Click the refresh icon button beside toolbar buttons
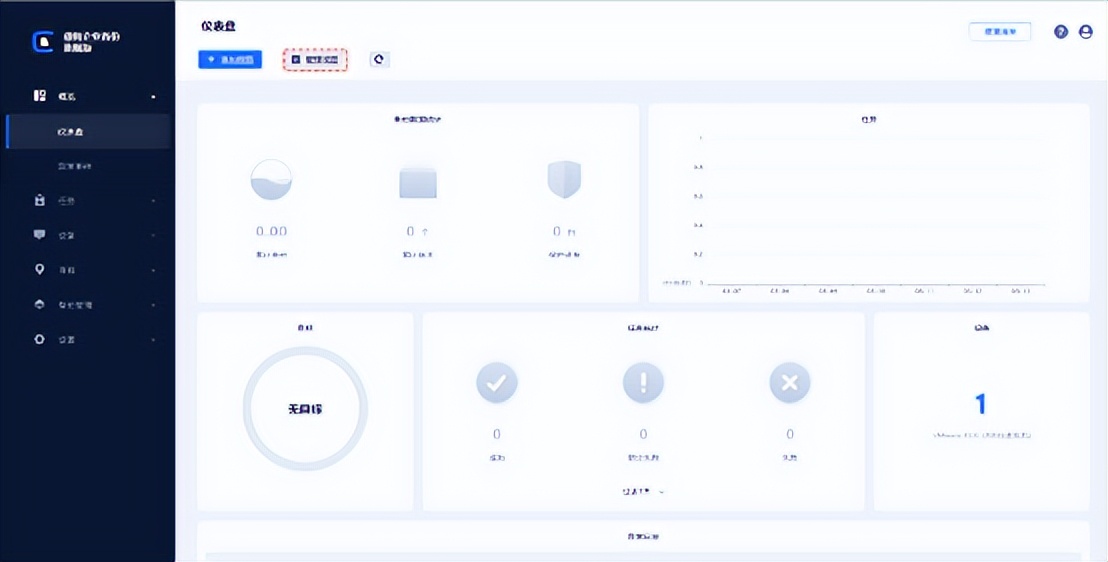The height and width of the screenshot is (562, 1108). point(379,59)
